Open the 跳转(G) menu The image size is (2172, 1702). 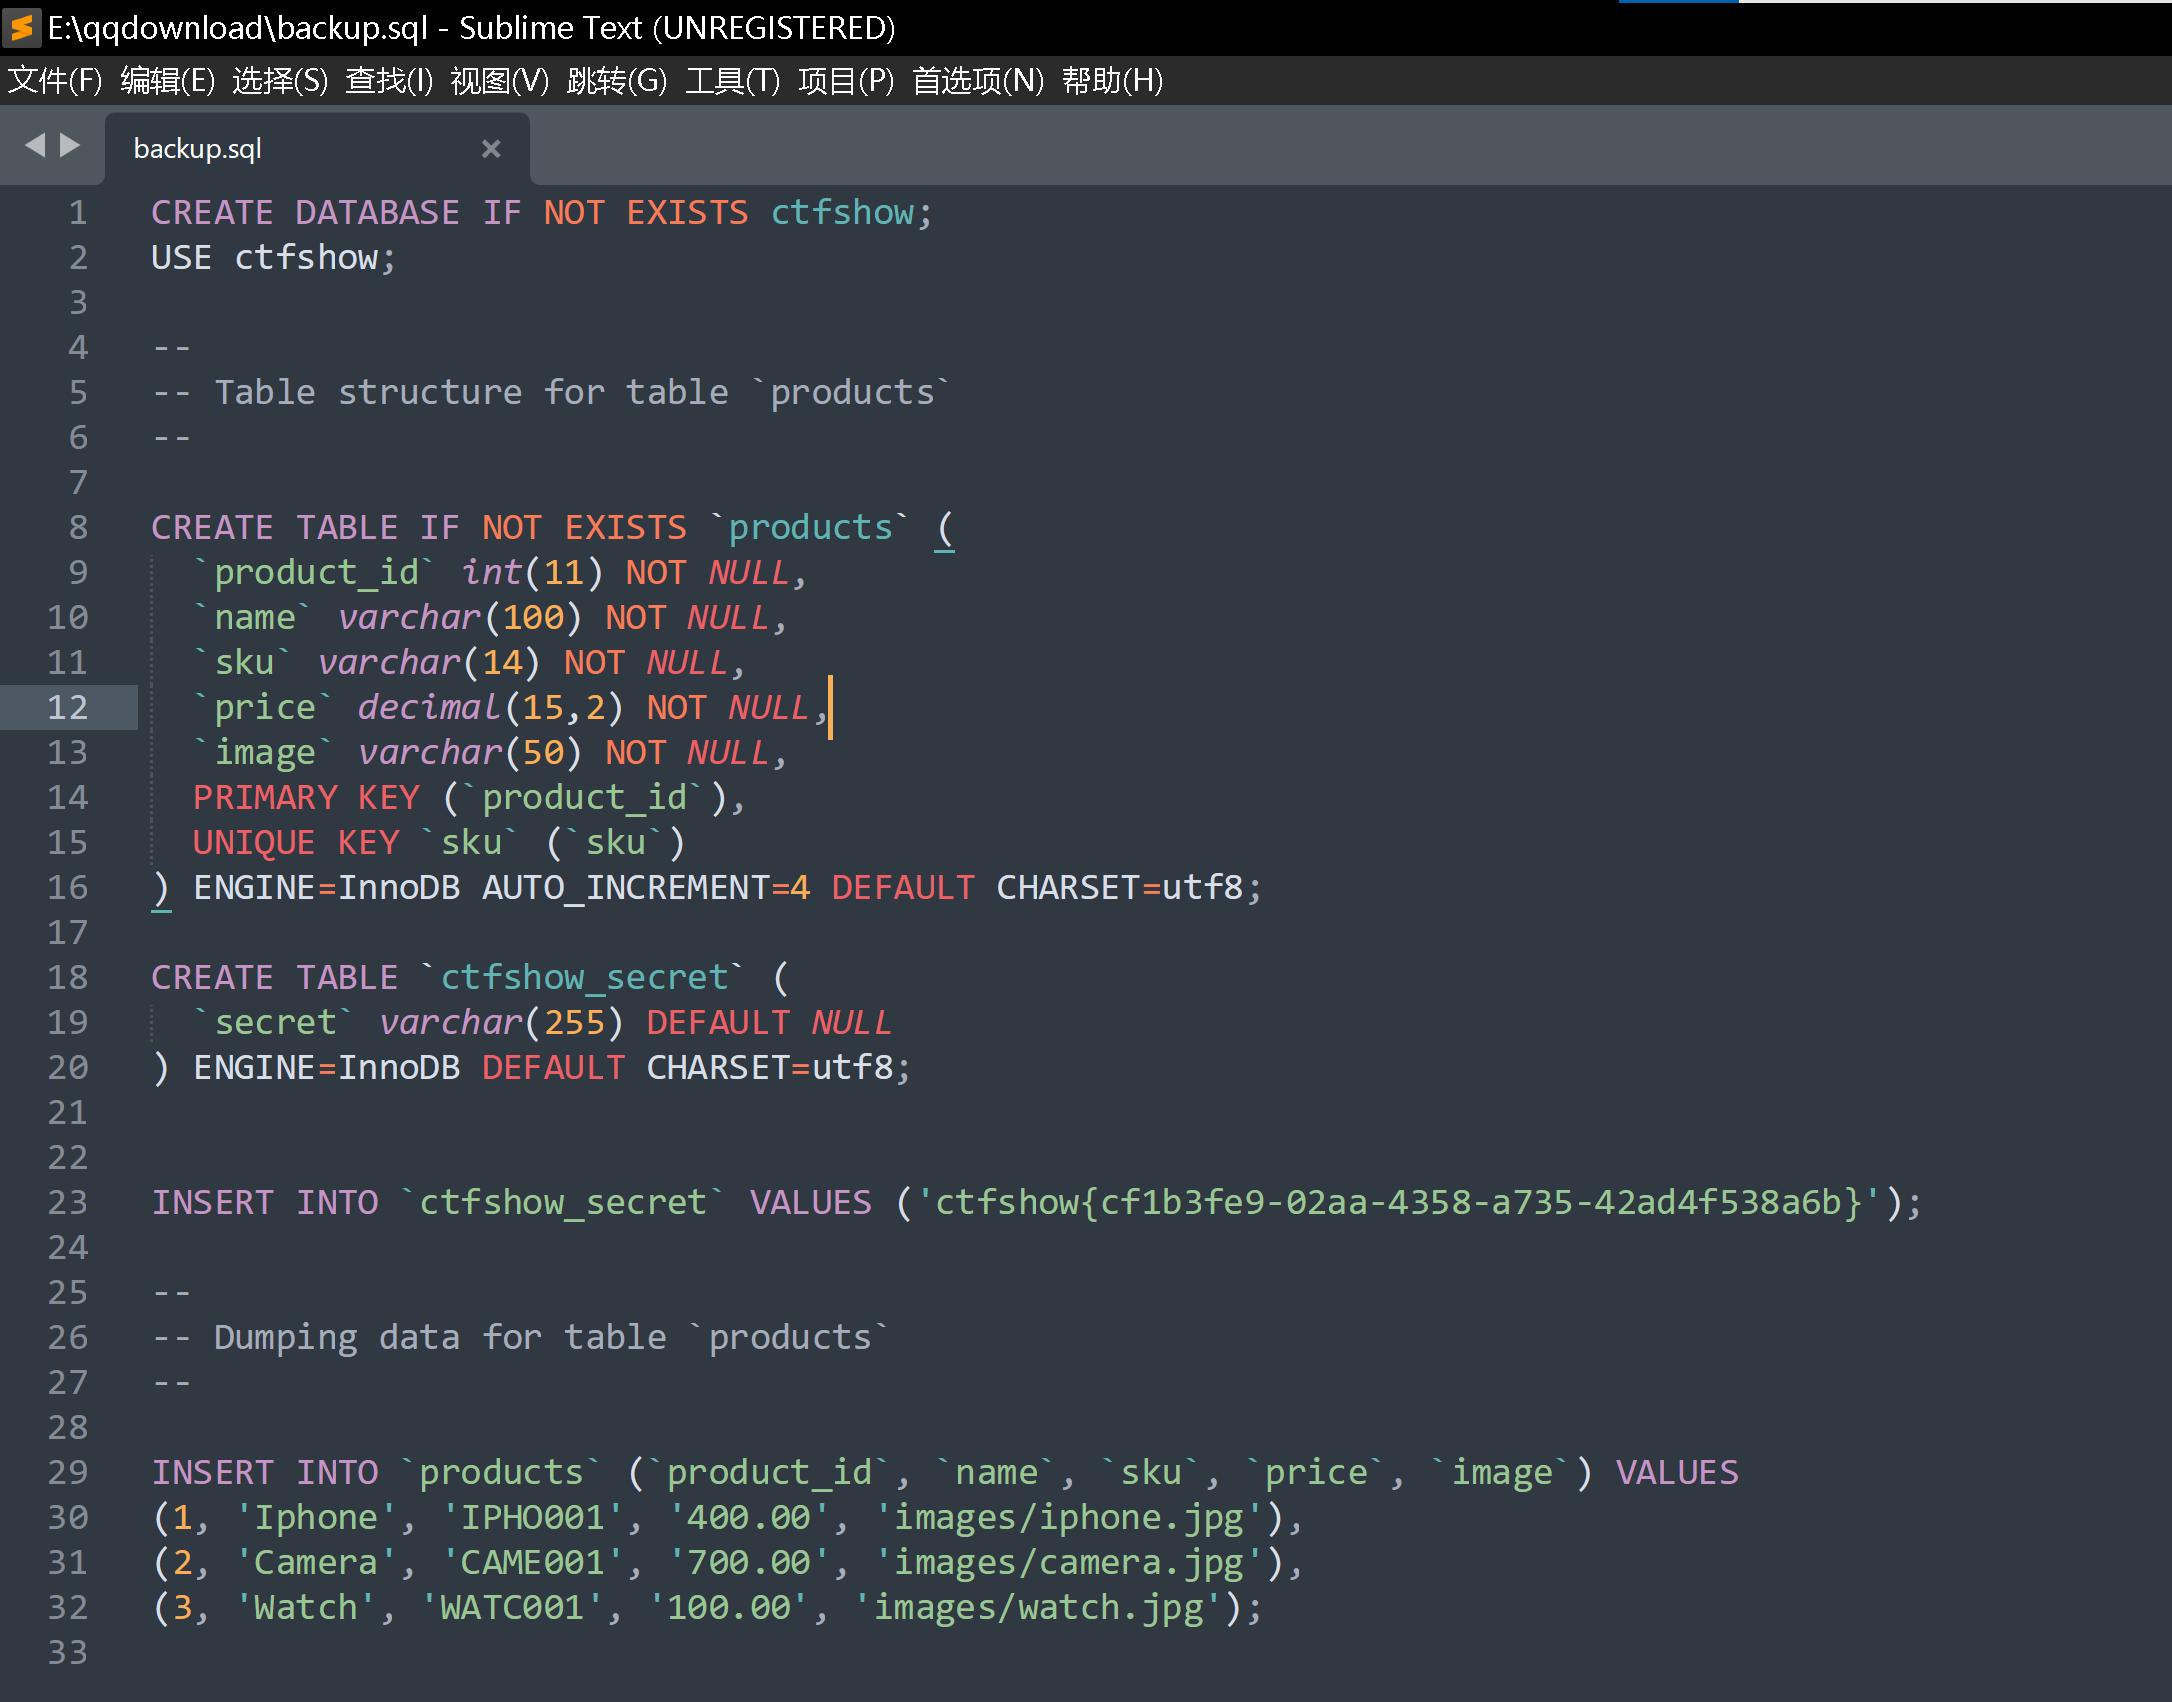point(616,80)
